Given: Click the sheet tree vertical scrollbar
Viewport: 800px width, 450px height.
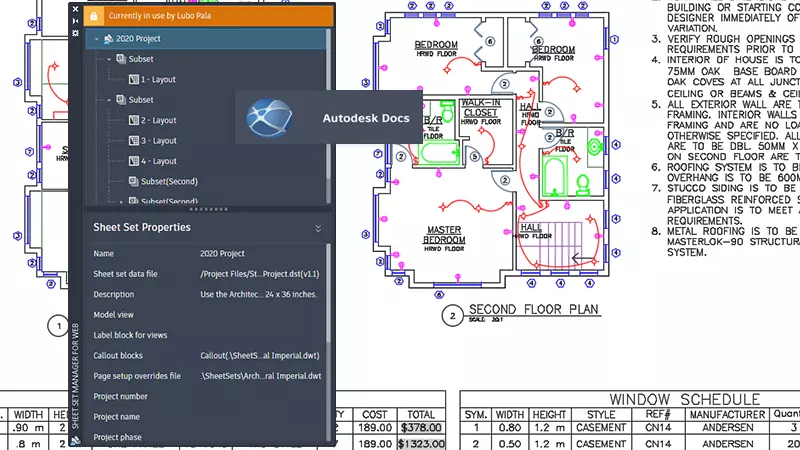Looking at the screenshot, I should pyautogui.click(x=328, y=104).
